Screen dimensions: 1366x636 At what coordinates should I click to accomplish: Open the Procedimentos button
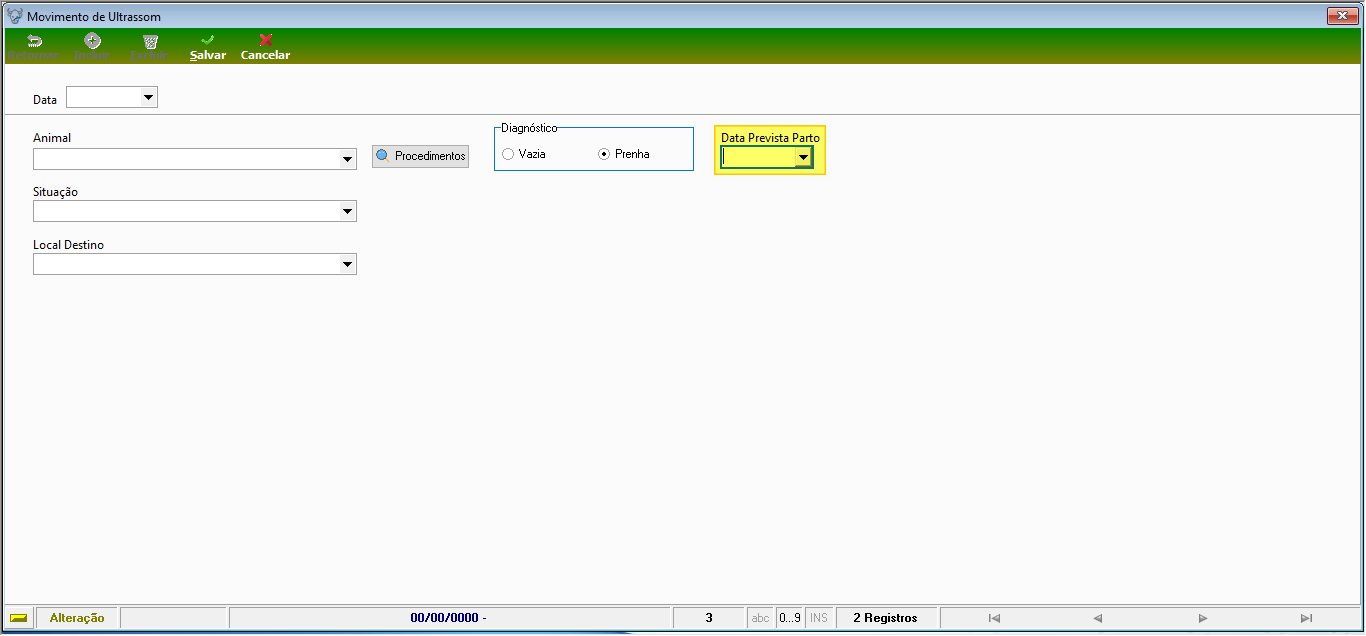[420, 156]
